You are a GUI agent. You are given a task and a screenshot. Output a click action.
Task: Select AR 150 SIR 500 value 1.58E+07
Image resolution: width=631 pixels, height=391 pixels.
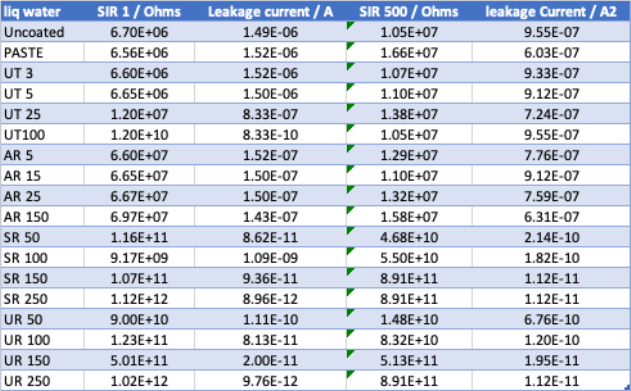tap(409, 217)
